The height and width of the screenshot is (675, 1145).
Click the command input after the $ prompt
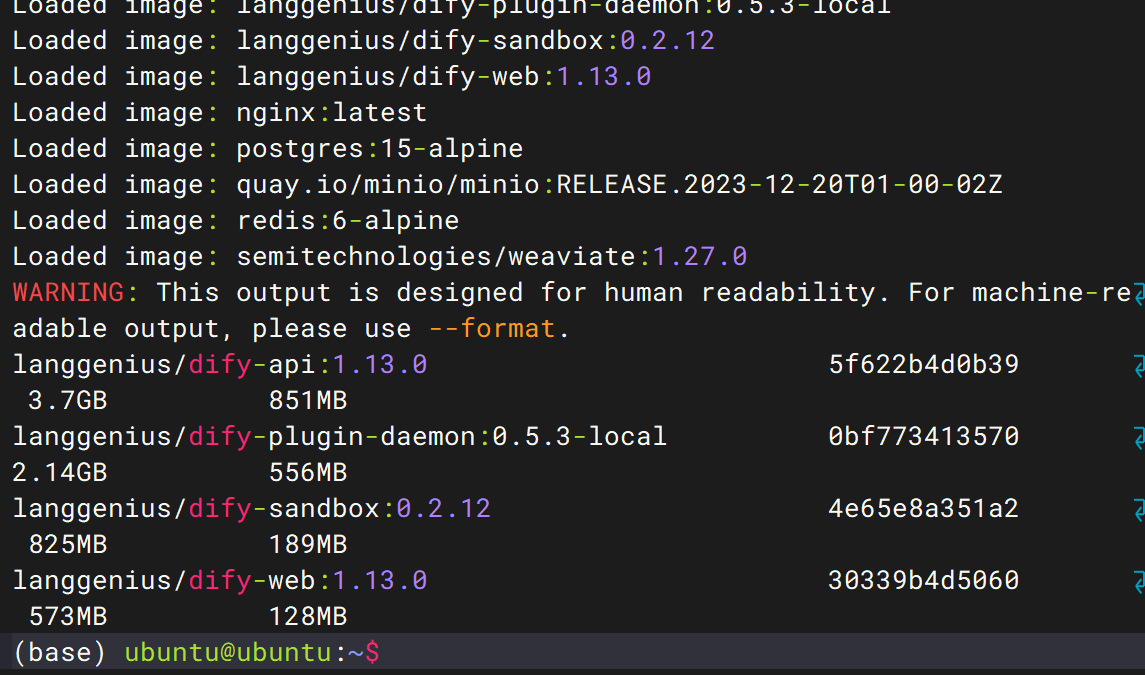(763, 652)
